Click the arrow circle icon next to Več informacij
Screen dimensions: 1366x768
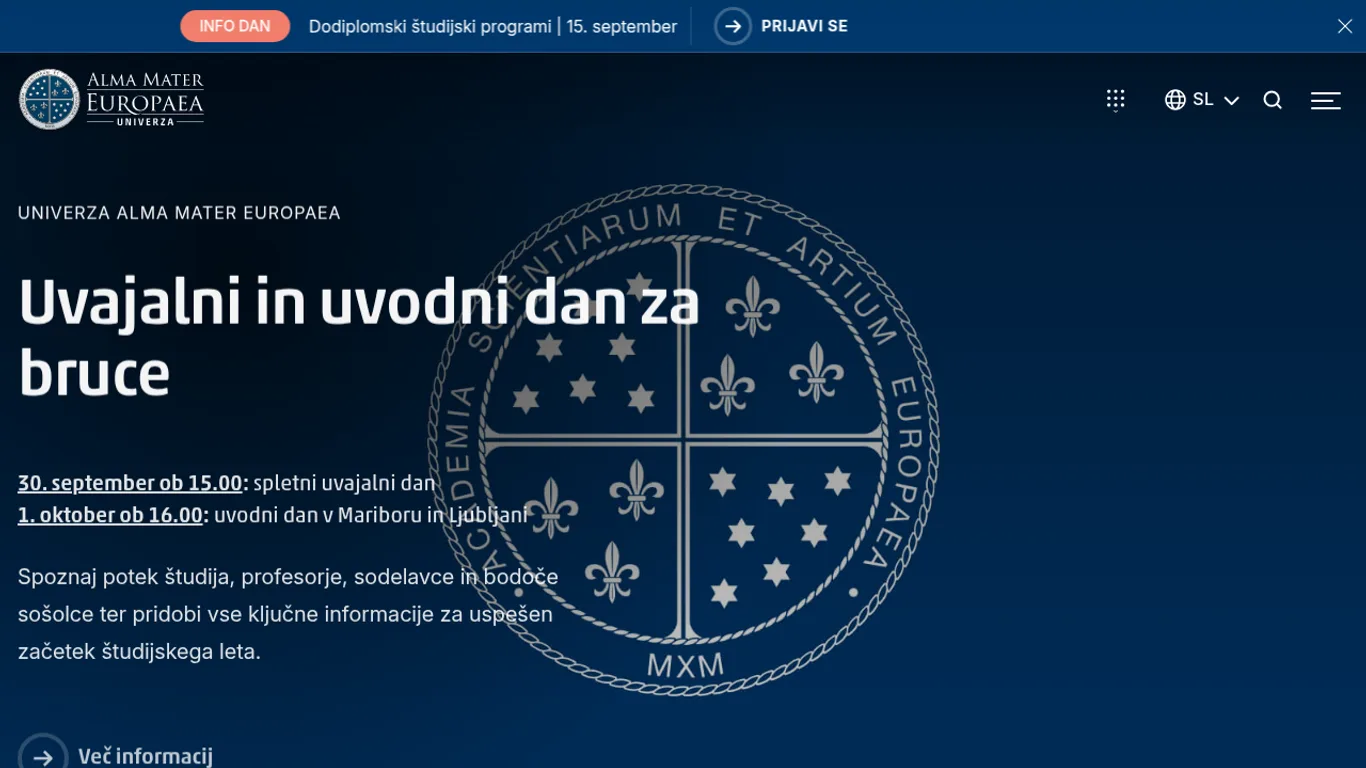pyautogui.click(x=42, y=756)
